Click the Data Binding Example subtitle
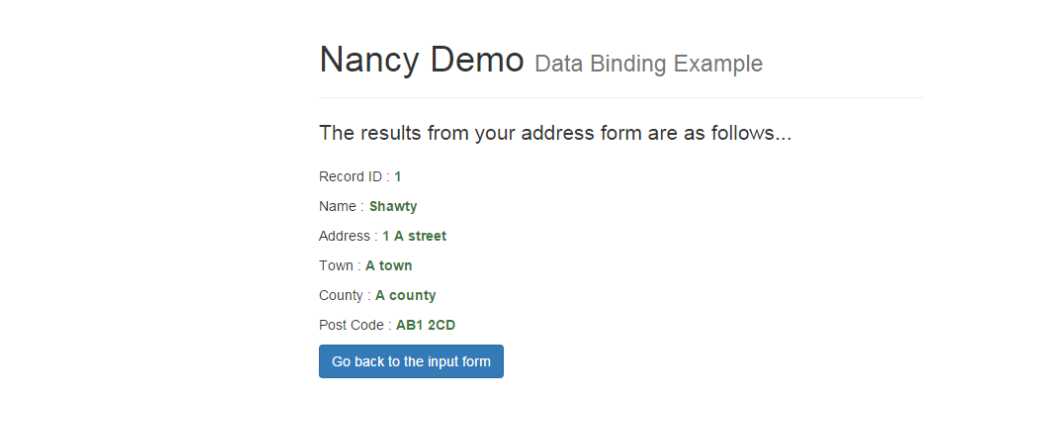This screenshot has height=421, width=1061. pyautogui.click(x=649, y=64)
